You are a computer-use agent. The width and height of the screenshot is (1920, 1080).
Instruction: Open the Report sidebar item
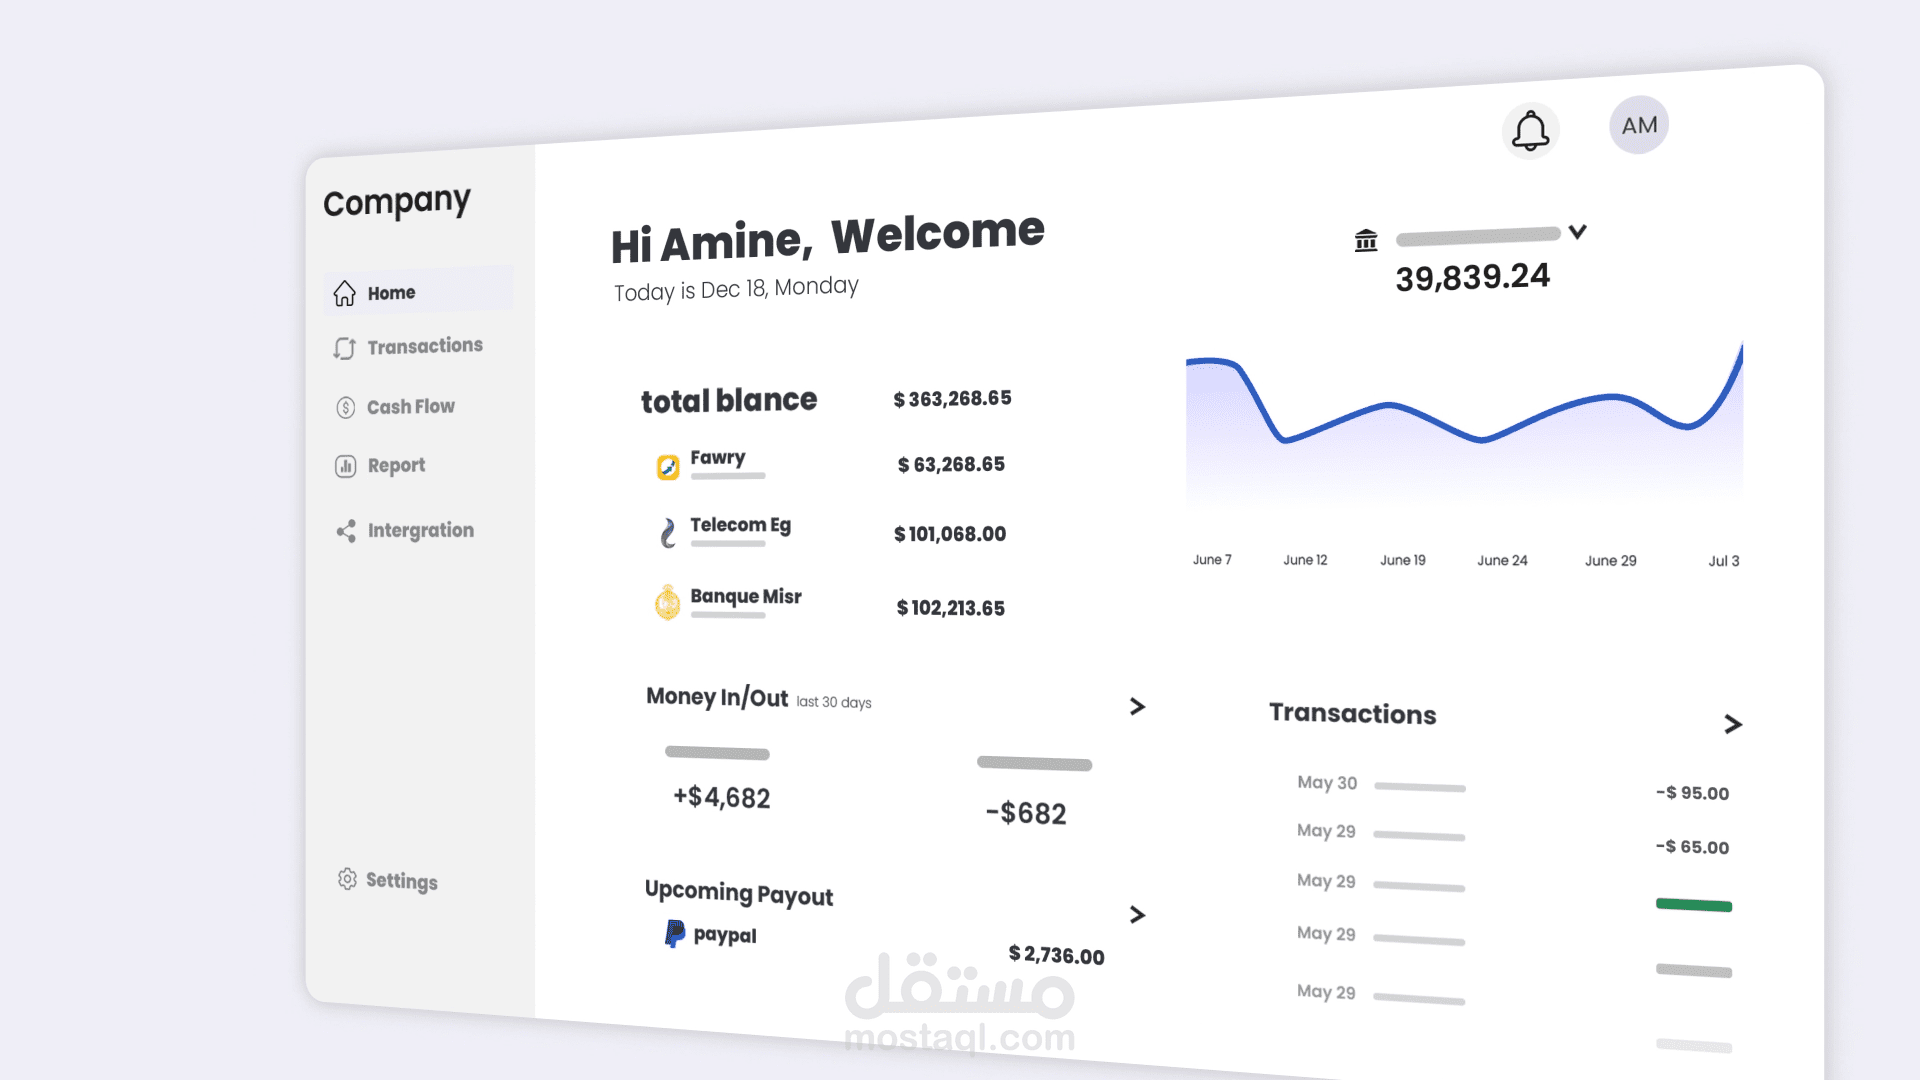396,465
